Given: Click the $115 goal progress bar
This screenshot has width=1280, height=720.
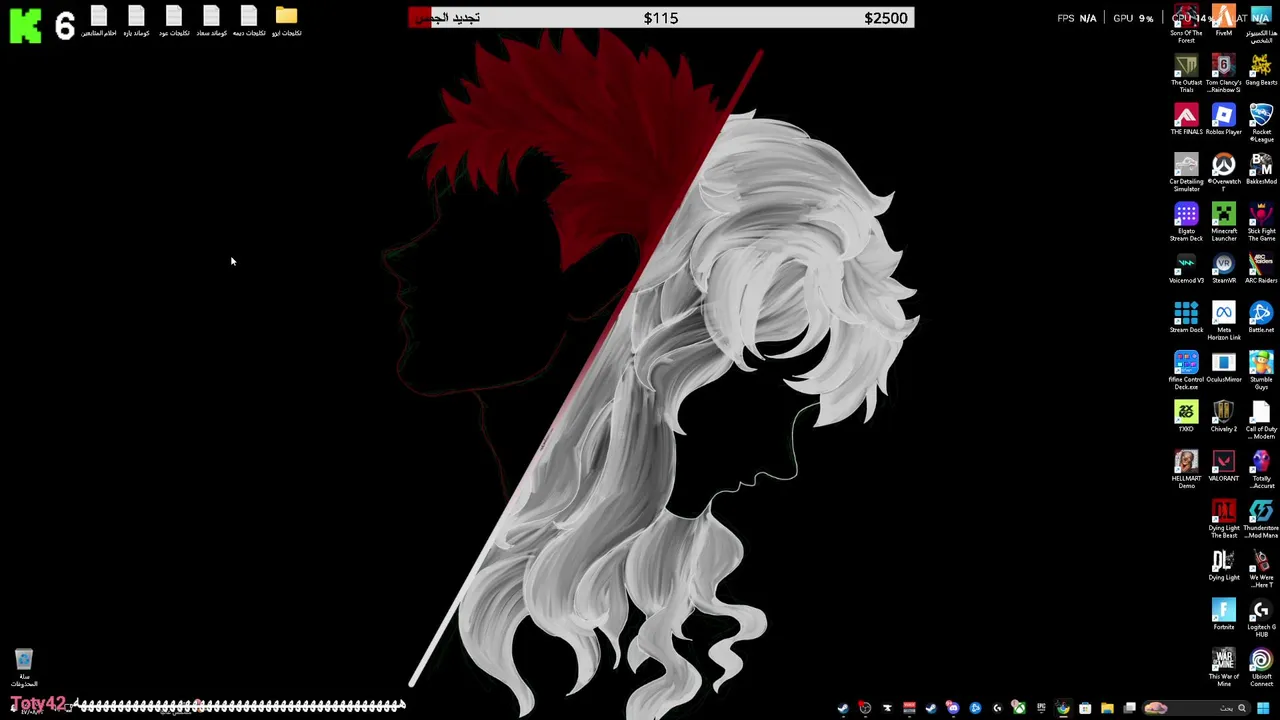Looking at the screenshot, I should point(661,18).
